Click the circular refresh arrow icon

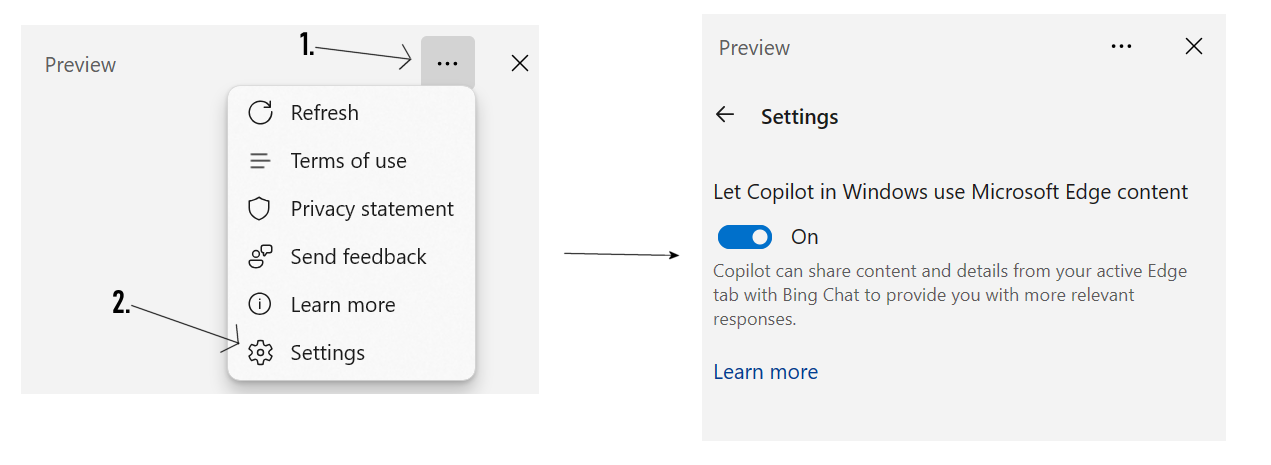(260, 113)
